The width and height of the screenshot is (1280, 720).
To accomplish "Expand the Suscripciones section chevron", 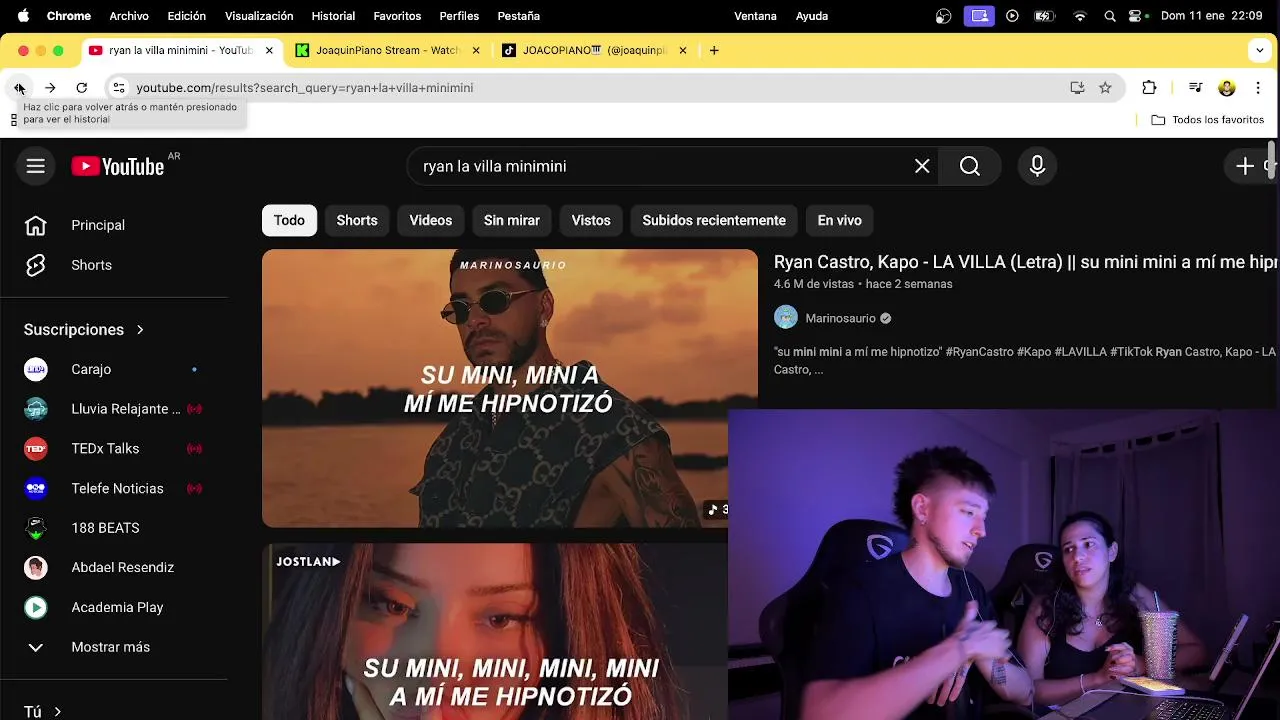I will point(140,329).
